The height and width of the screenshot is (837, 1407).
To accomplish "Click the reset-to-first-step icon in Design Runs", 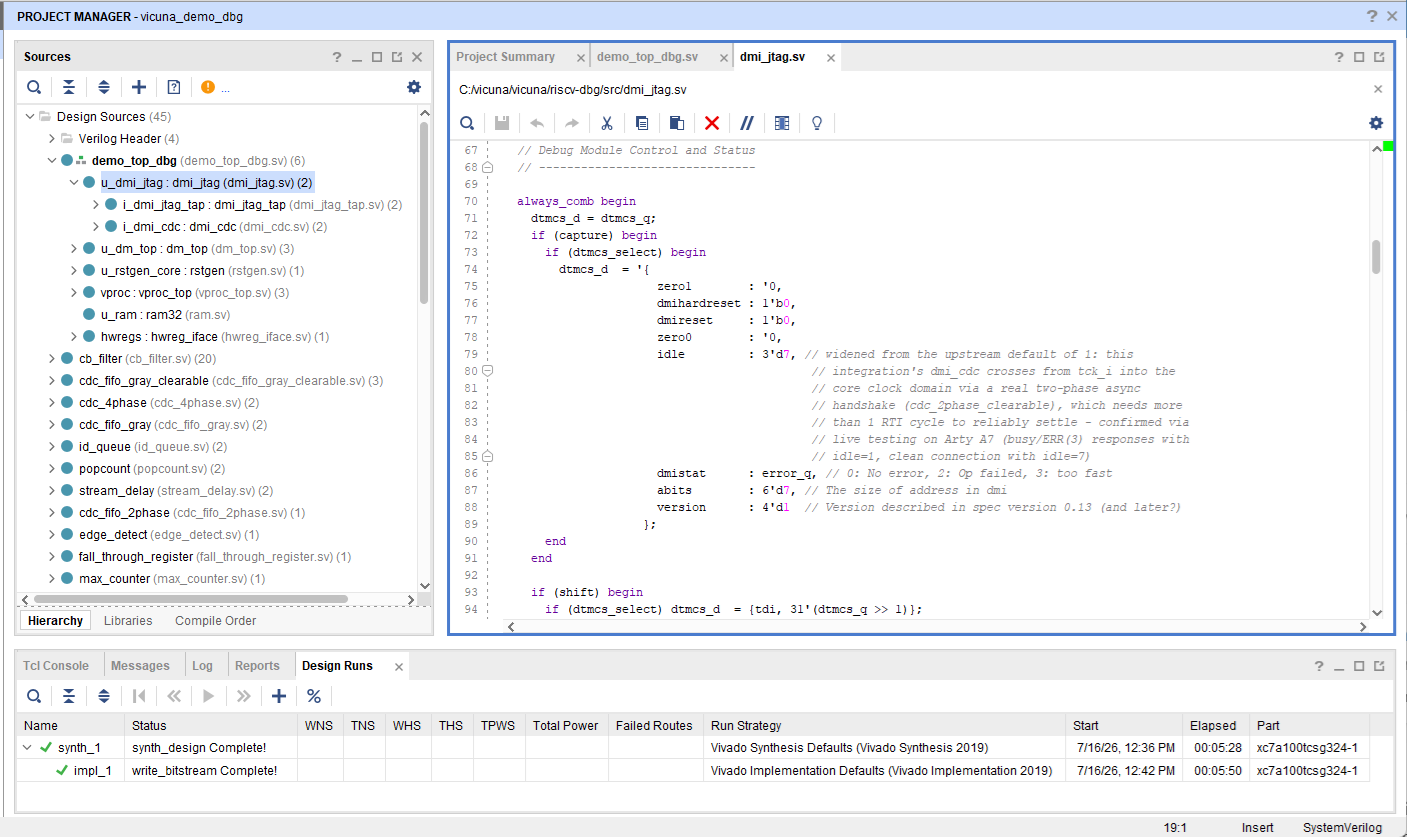I will tap(139, 696).
